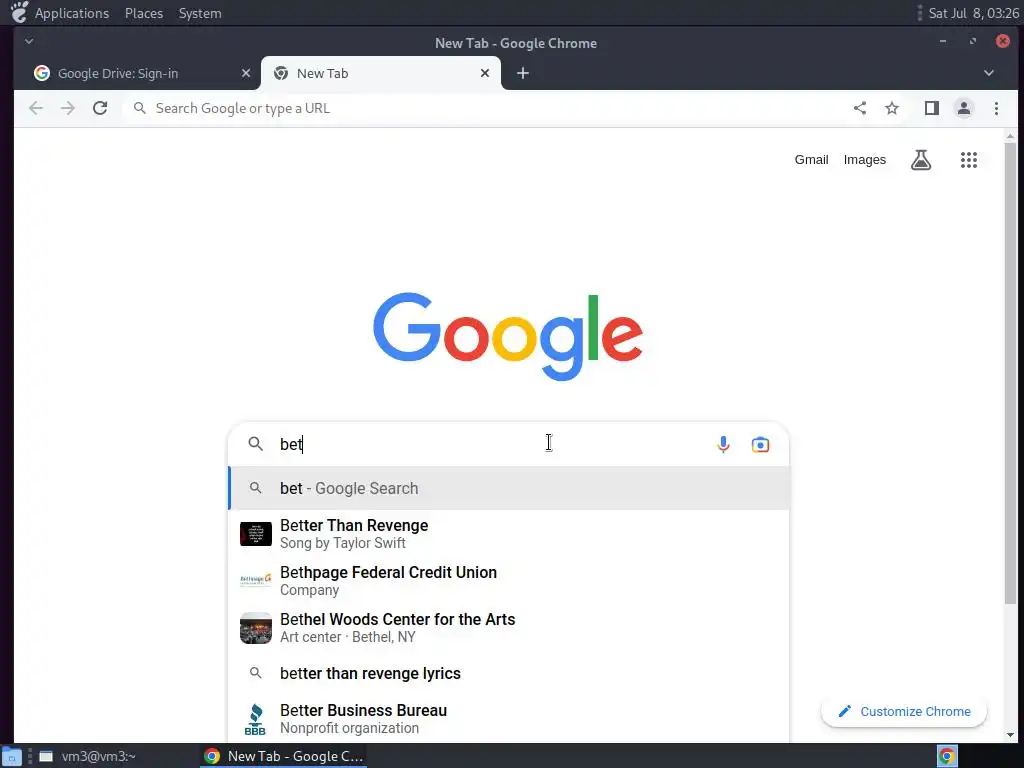The height and width of the screenshot is (768, 1024).
Task: Expand the tab search dropdown arrow
Action: (x=989, y=73)
